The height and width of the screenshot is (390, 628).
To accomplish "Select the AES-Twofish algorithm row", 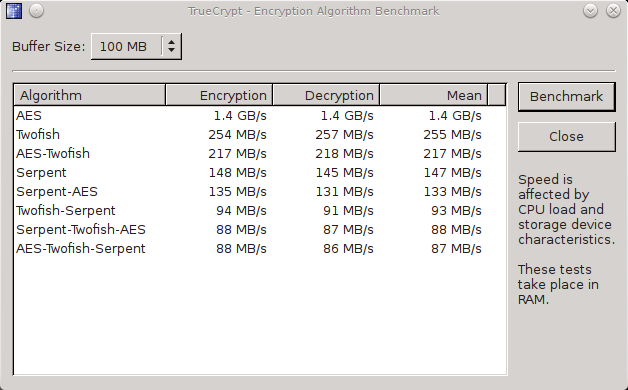I will [x=260, y=154].
